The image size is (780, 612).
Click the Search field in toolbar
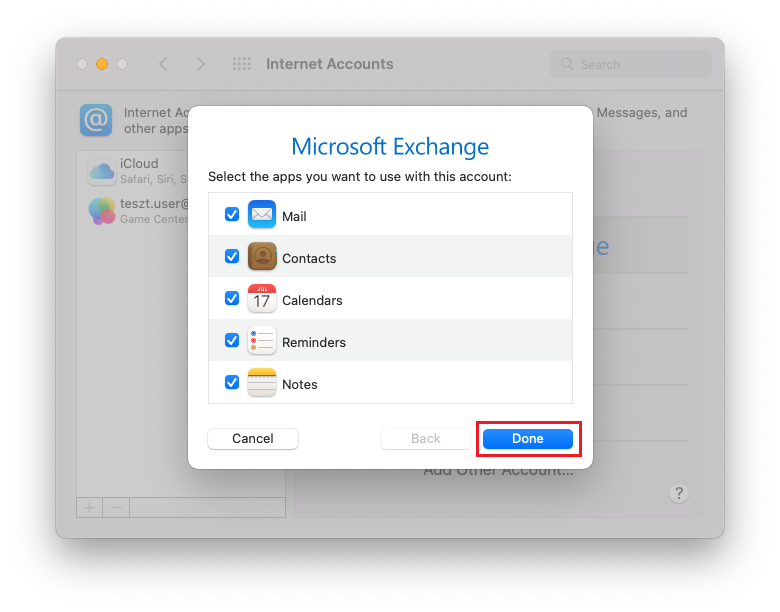[x=631, y=64]
